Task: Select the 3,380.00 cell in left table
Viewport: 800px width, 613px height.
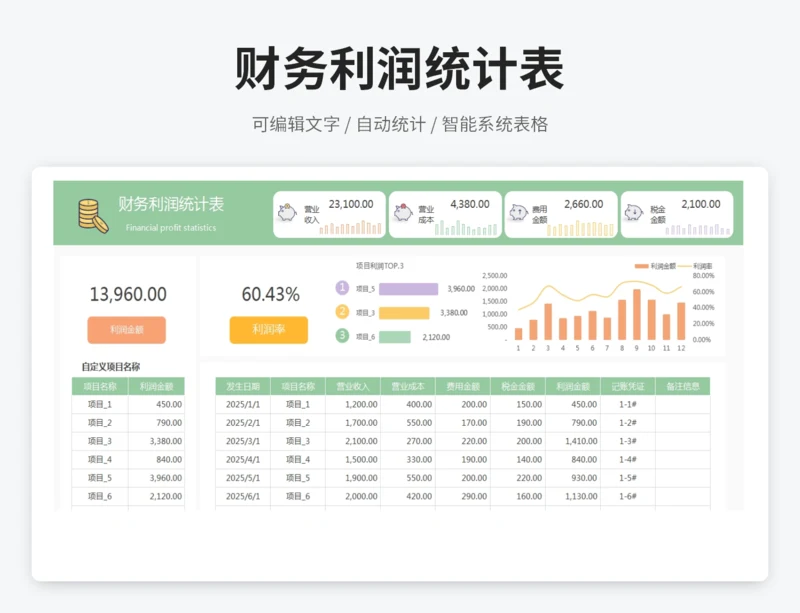Action: pos(156,441)
